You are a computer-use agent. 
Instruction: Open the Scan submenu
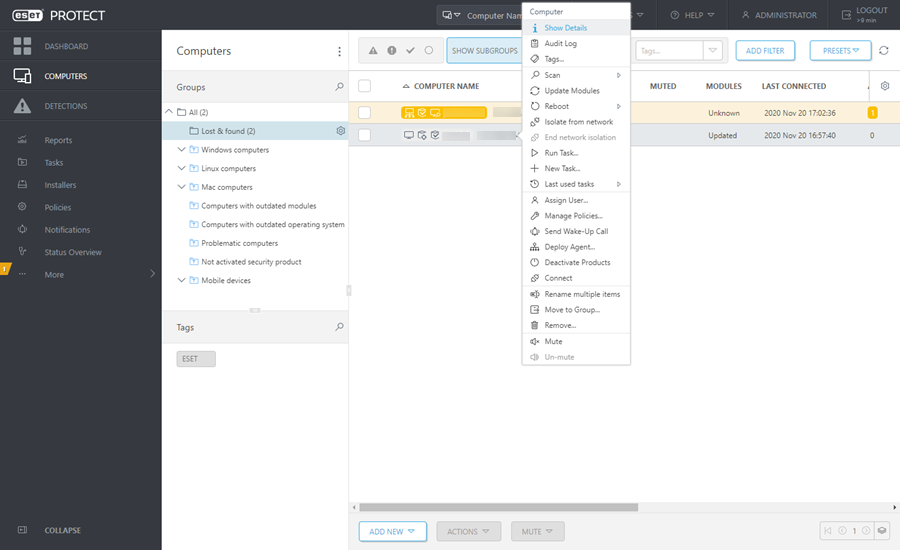point(576,75)
